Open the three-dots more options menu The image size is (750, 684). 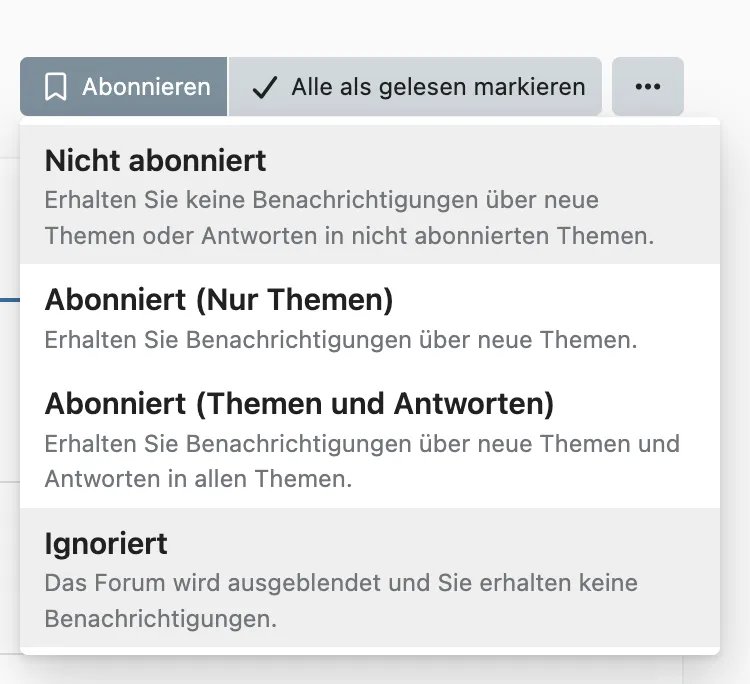[648, 87]
